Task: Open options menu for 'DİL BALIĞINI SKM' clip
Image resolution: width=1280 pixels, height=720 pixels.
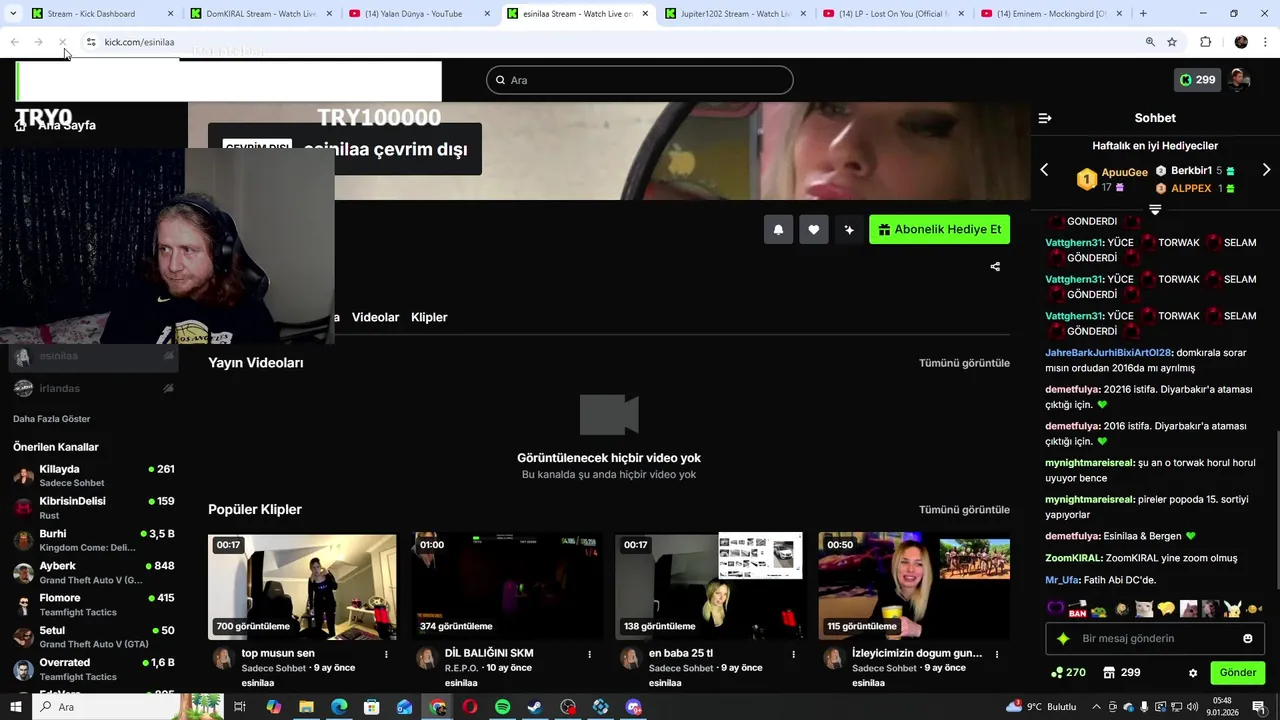Action: click(589, 654)
